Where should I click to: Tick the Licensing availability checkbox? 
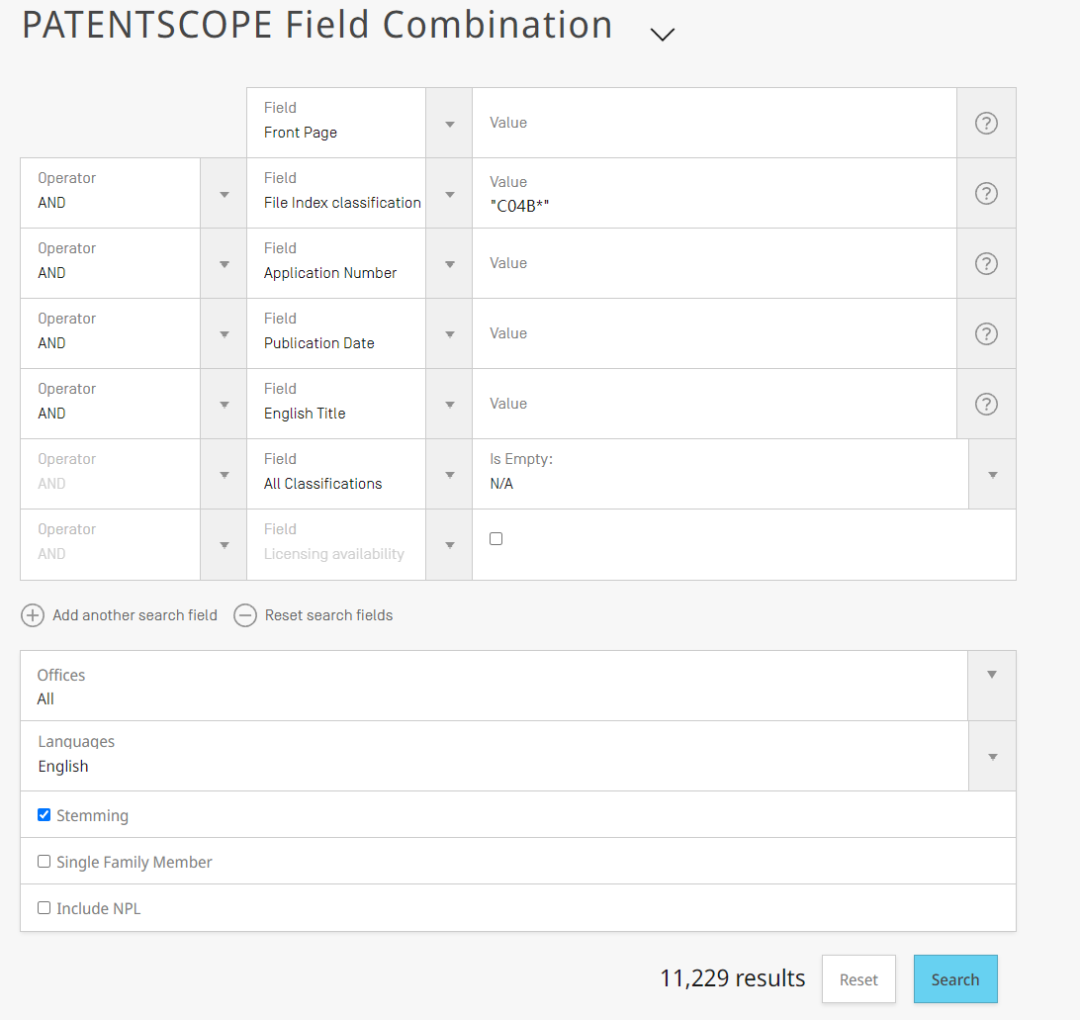tap(496, 539)
